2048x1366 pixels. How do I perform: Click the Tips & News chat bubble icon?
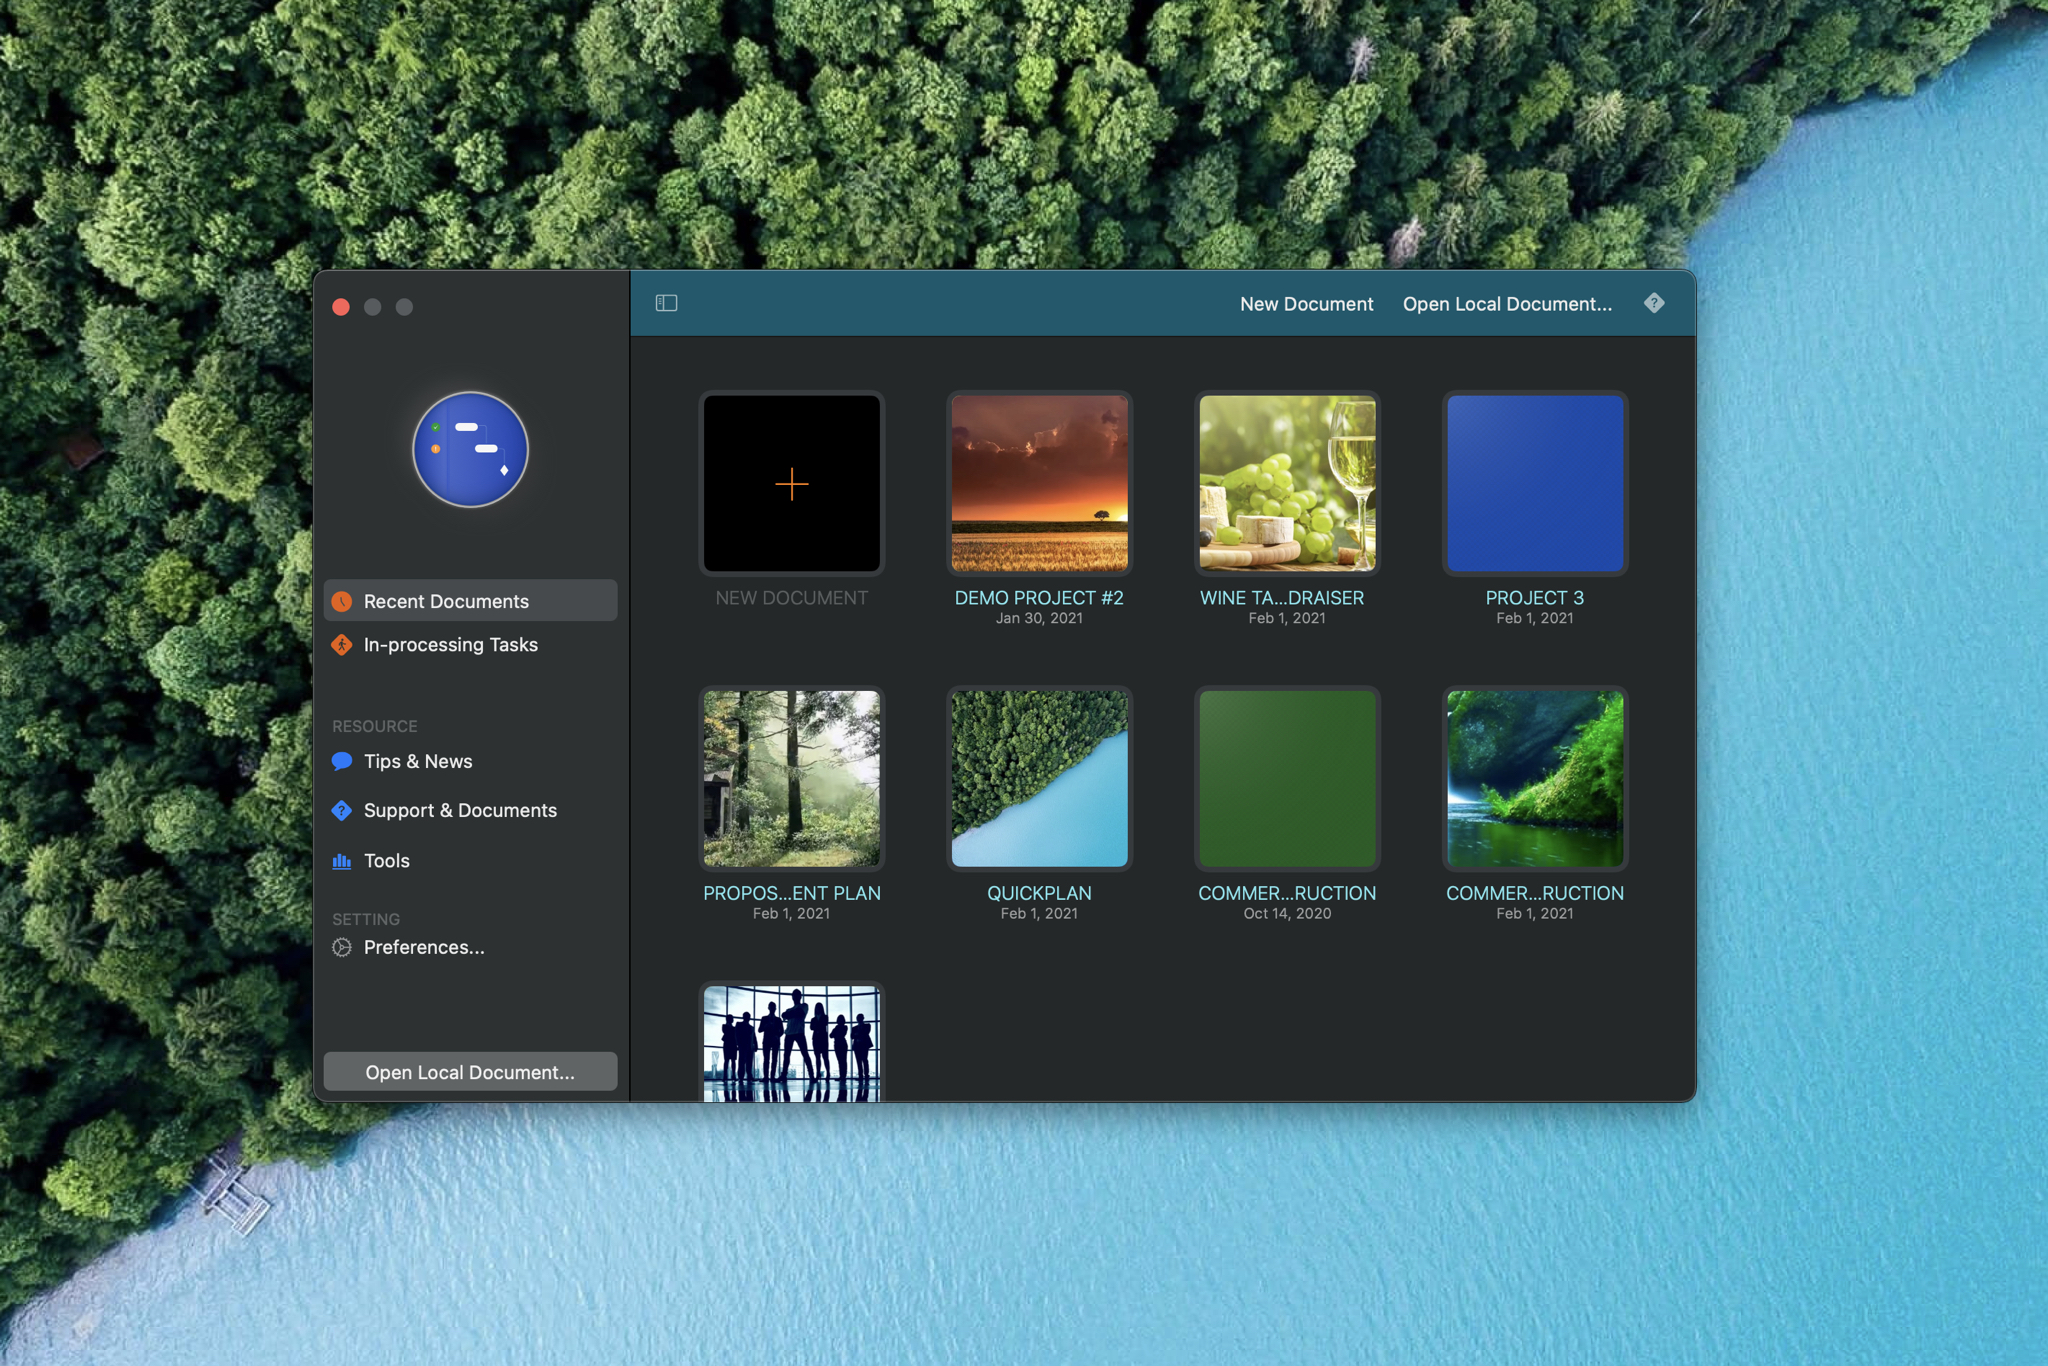(342, 761)
